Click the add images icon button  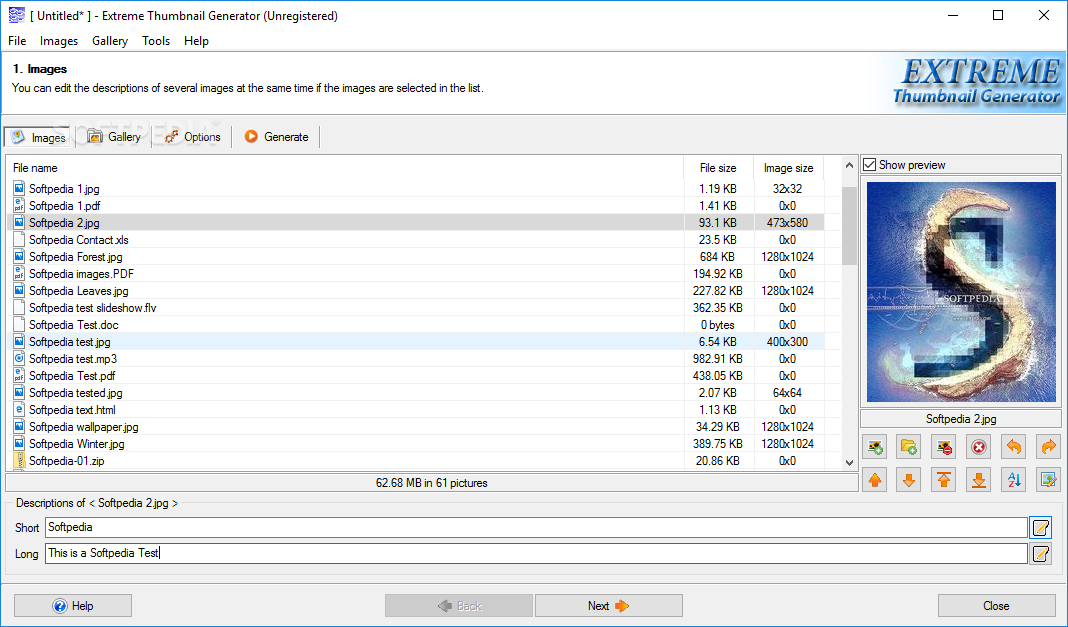[x=875, y=447]
